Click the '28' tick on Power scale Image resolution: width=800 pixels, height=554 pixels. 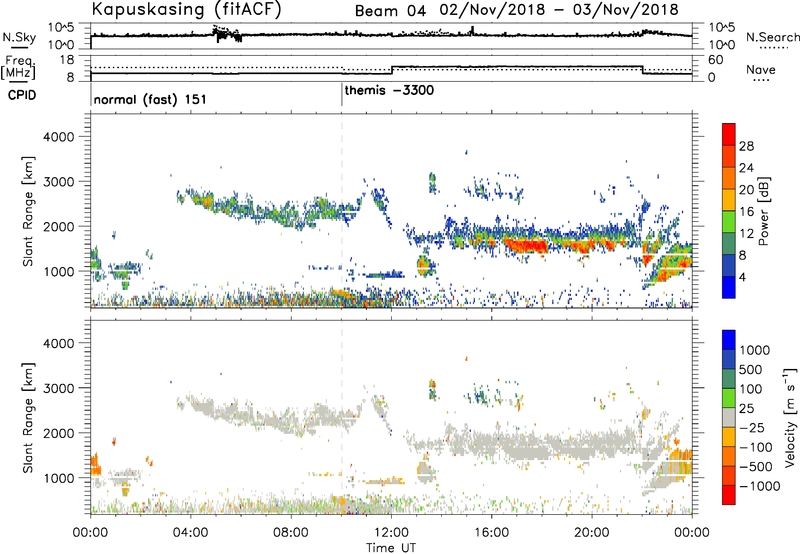[x=746, y=146]
